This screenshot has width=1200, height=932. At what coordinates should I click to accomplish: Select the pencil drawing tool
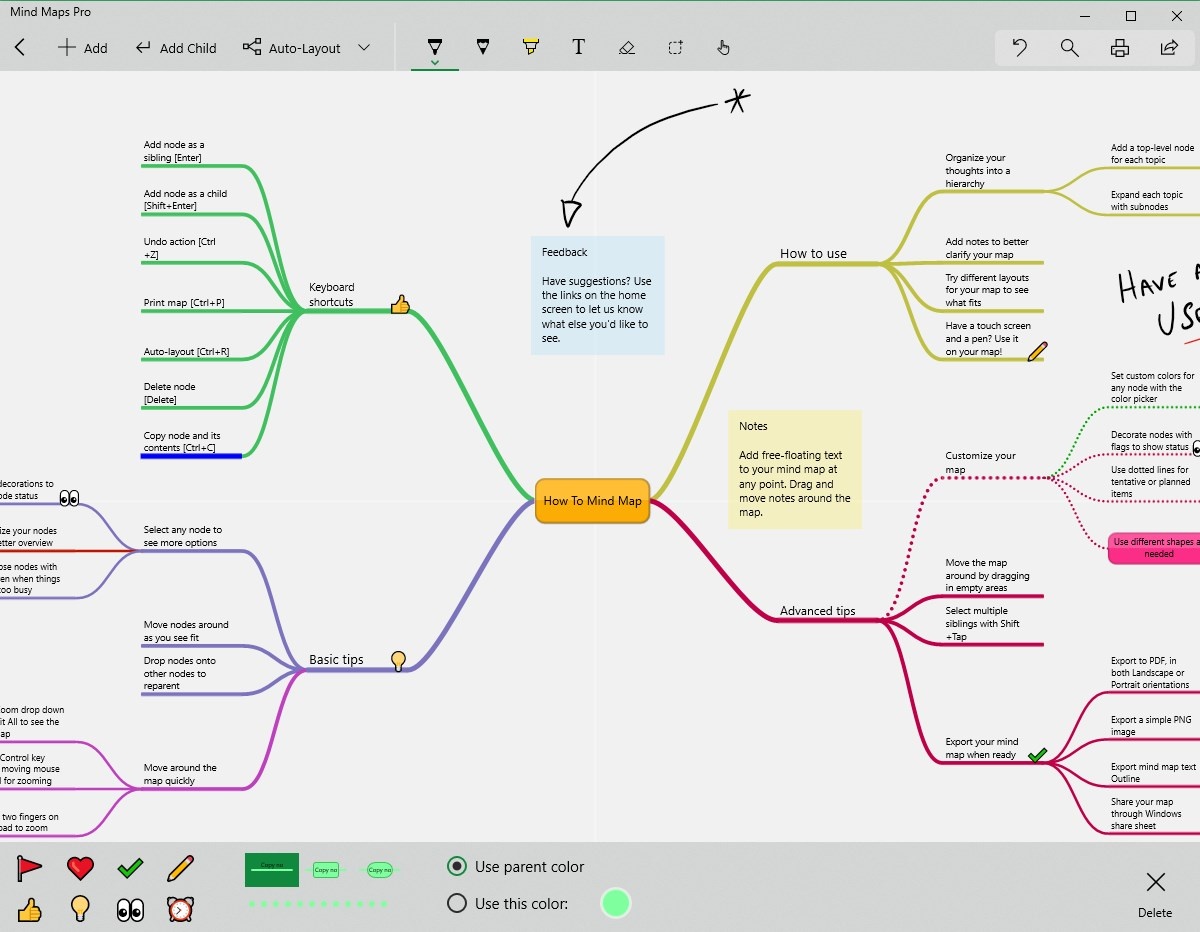[x=483, y=47]
